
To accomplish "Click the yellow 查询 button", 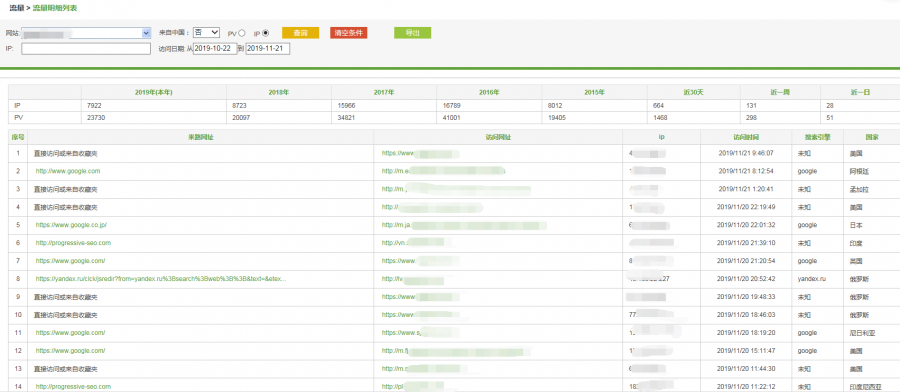I will pyautogui.click(x=300, y=33).
